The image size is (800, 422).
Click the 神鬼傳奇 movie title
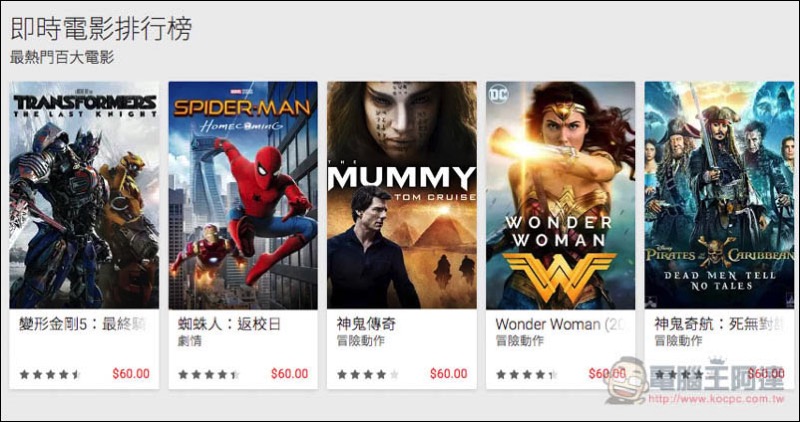click(x=366, y=324)
